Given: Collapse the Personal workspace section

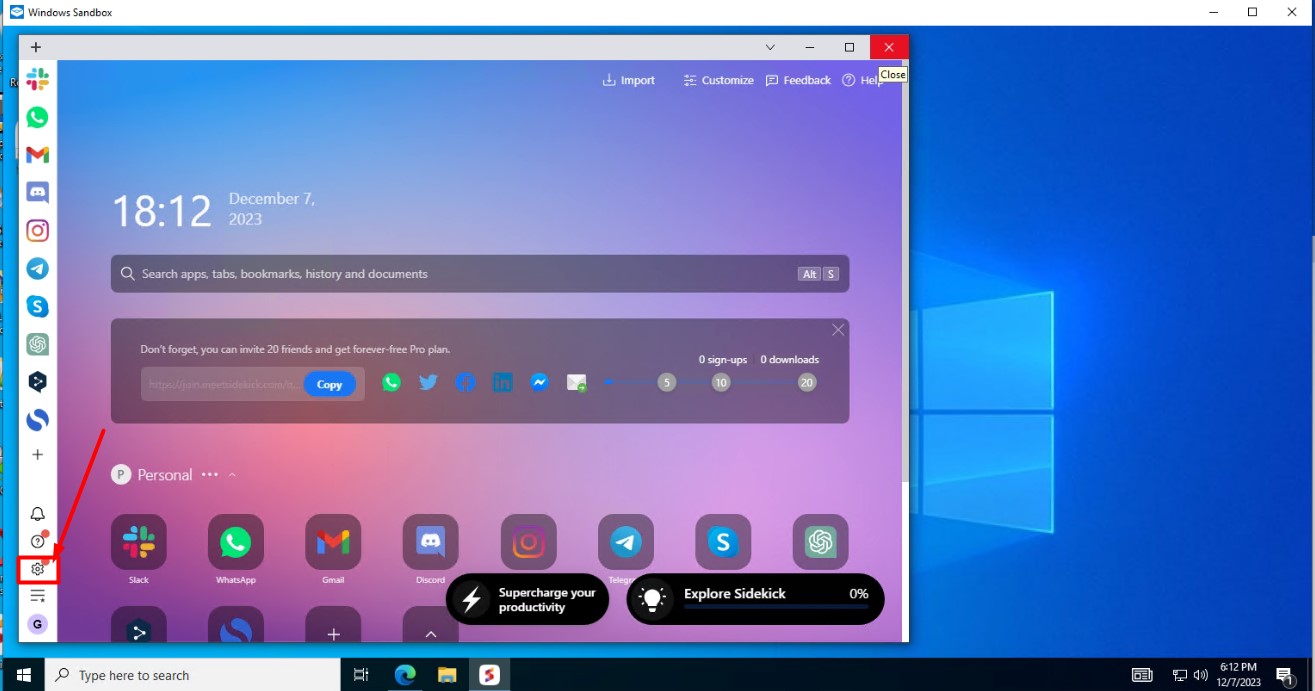Looking at the screenshot, I should (x=232, y=475).
